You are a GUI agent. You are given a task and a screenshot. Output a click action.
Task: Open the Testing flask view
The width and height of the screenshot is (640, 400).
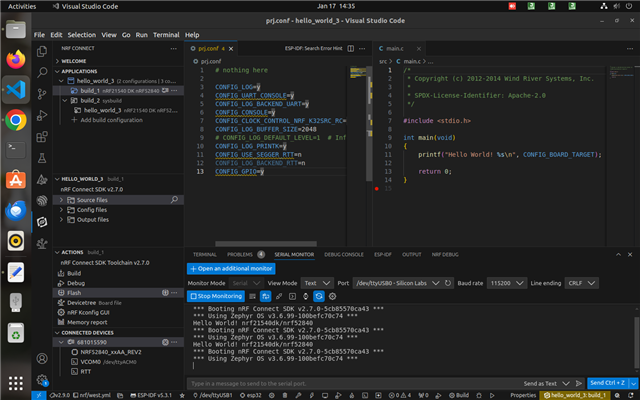tap(42, 158)
